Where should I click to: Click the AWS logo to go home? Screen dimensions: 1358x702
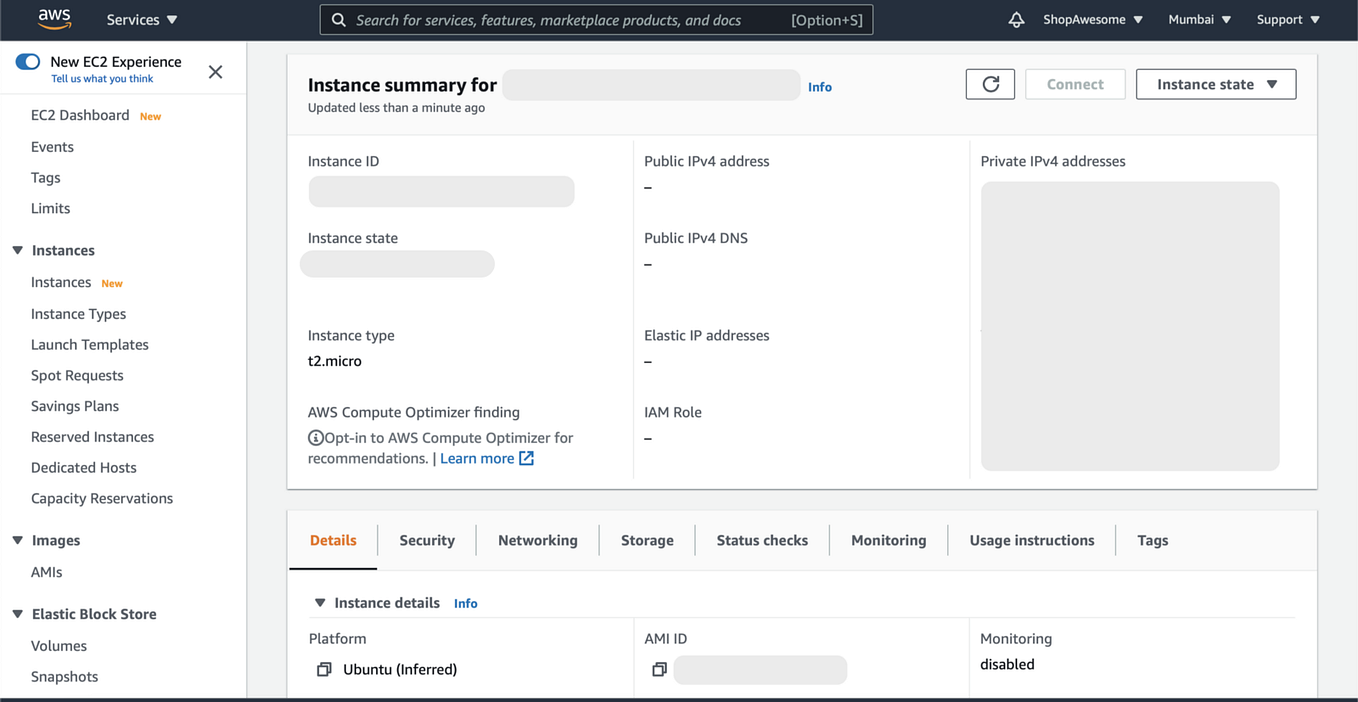click(54, 19)
